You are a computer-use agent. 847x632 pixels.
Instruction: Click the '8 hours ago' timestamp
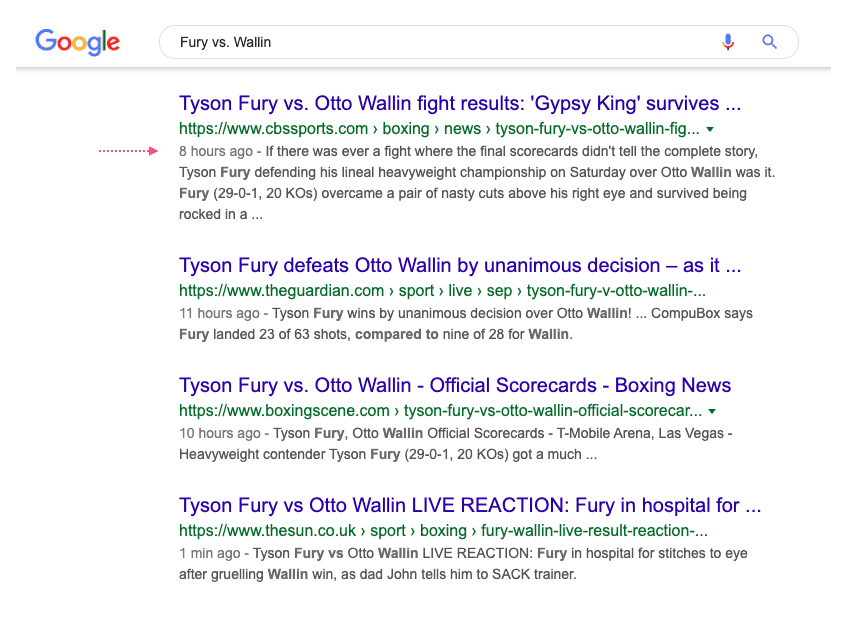pos(215,152)
